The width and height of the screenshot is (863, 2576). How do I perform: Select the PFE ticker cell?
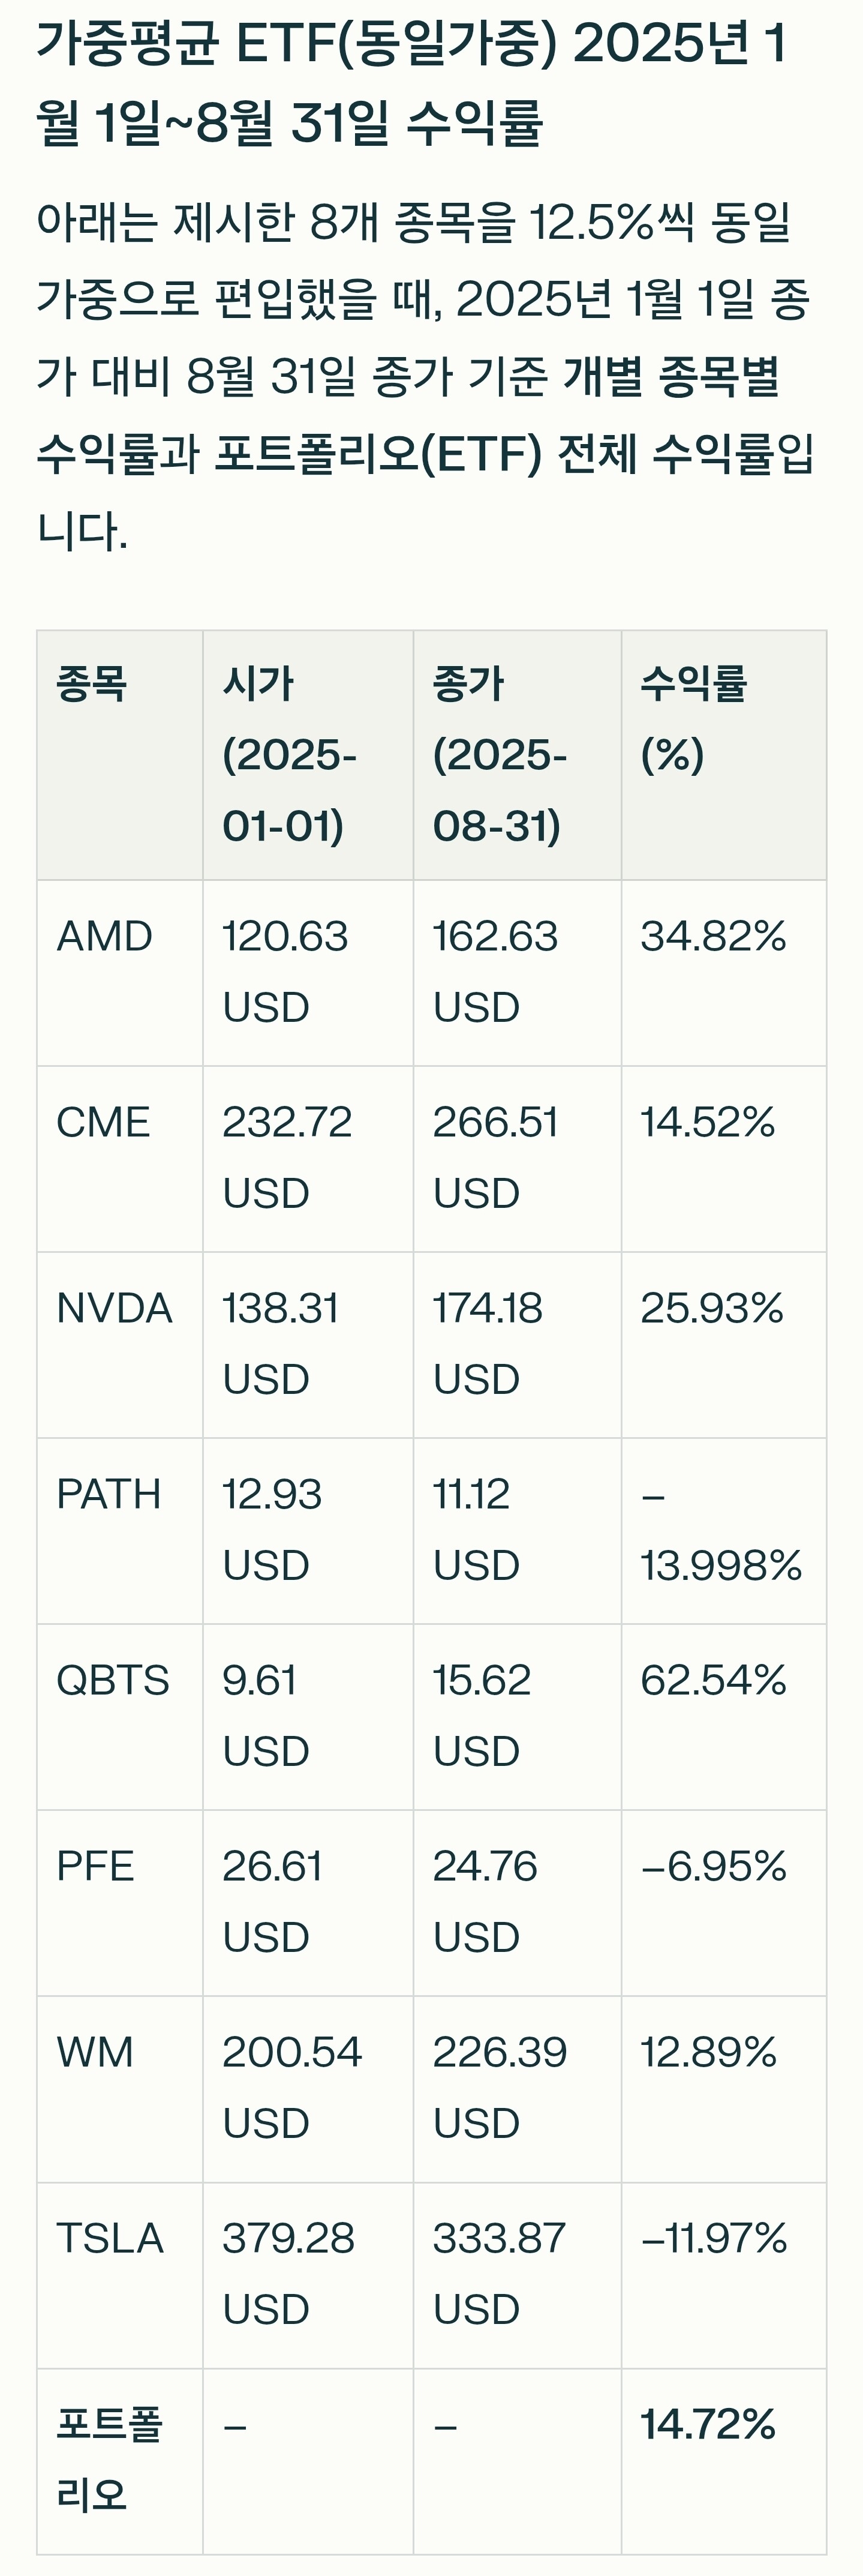[x=95, y=1867]
